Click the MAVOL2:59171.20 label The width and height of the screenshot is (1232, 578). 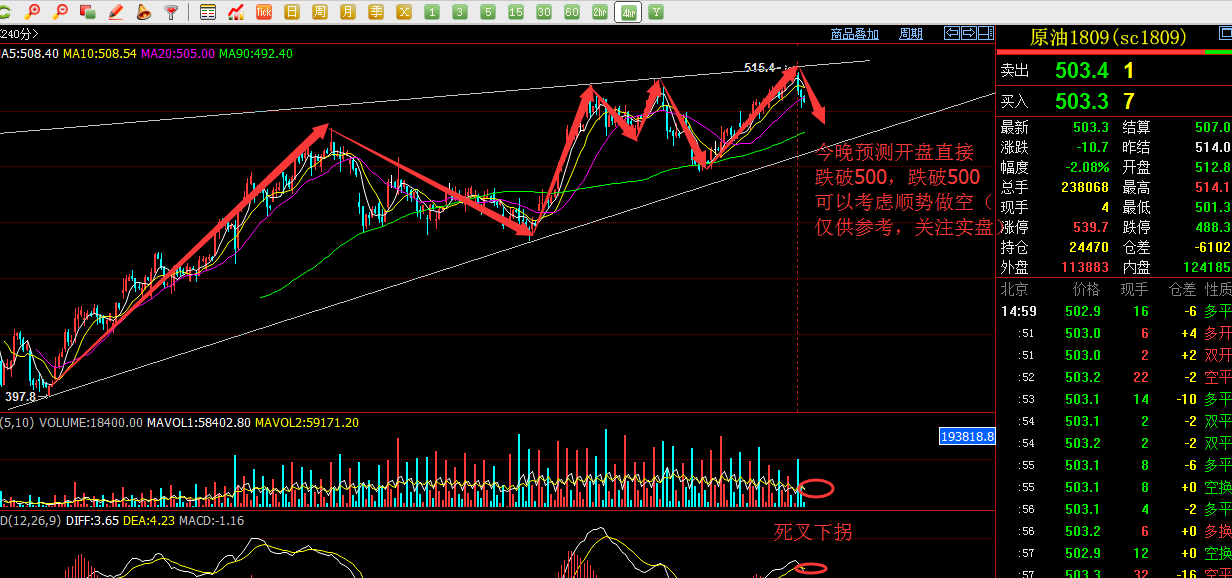[x=307, y=423]
